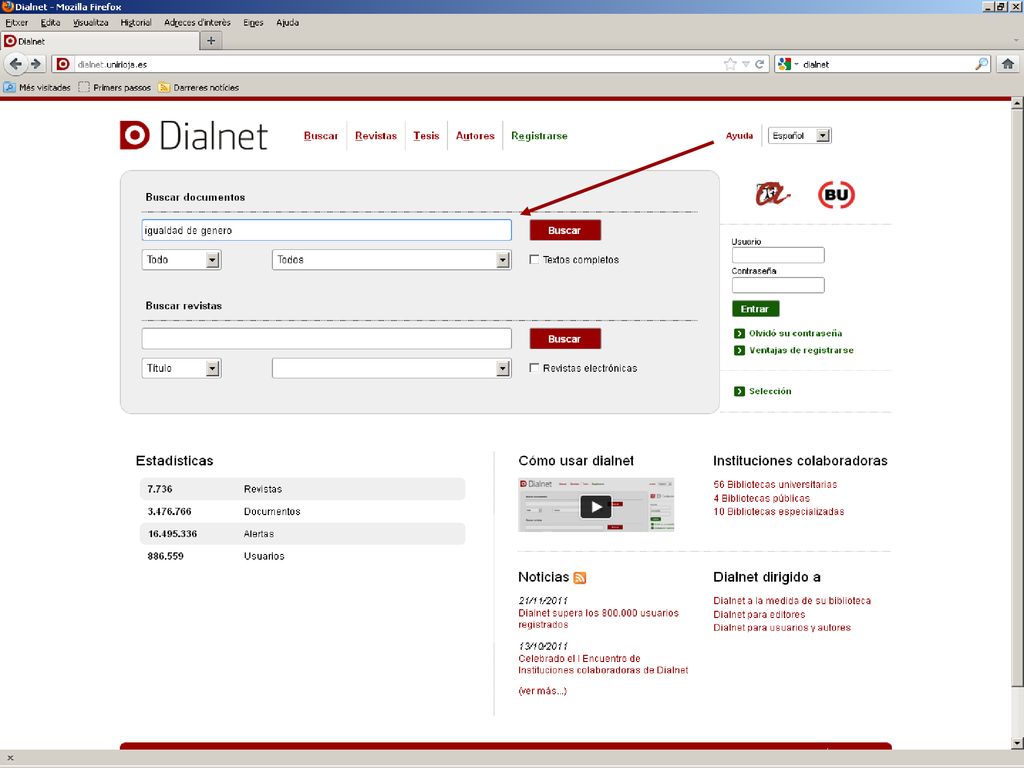
Task: Click the empty Buscar revistas search field
Action: (x=327, y=338)
